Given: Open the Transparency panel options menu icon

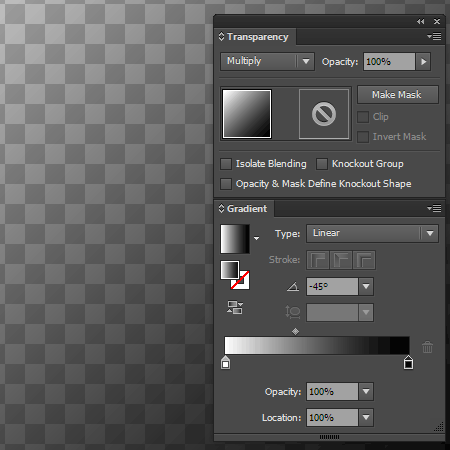Looking at the screenshot, I should point(434,36).
